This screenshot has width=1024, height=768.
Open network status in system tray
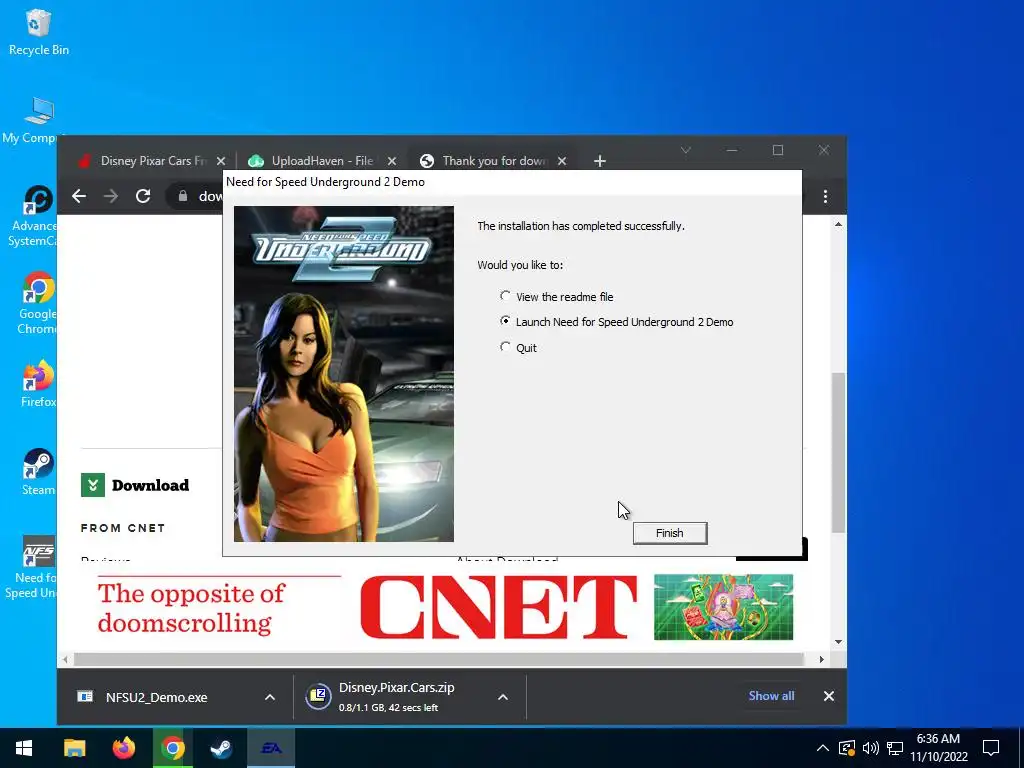(x=895, y=748)
